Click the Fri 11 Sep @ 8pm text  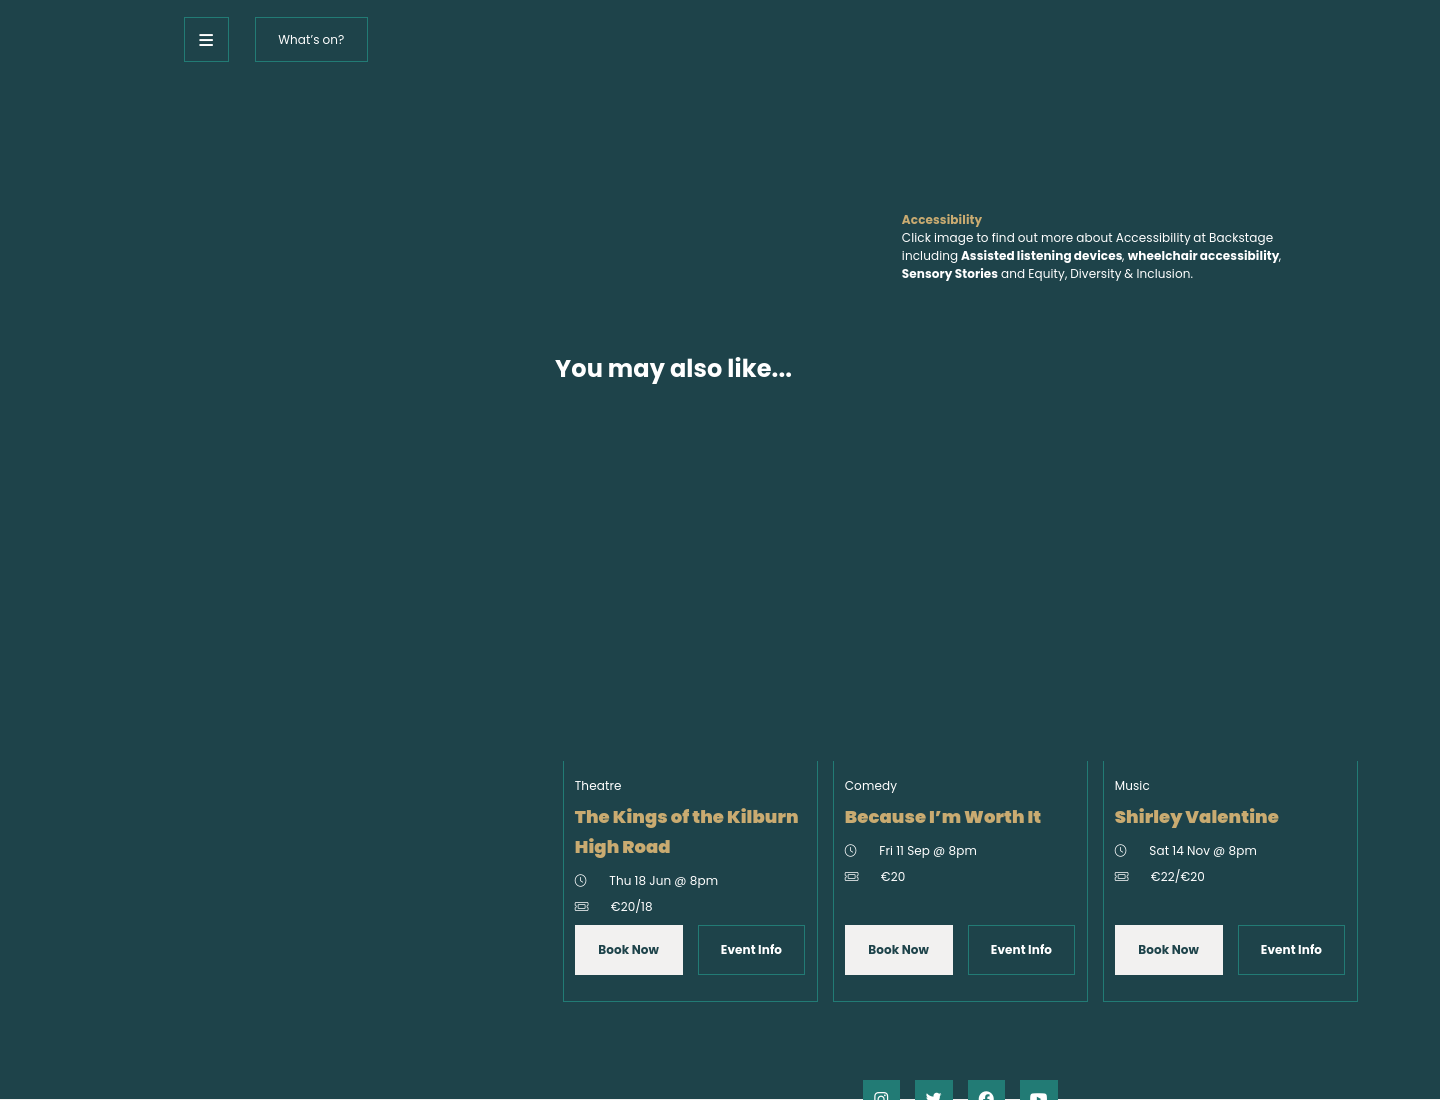(928, 851)
